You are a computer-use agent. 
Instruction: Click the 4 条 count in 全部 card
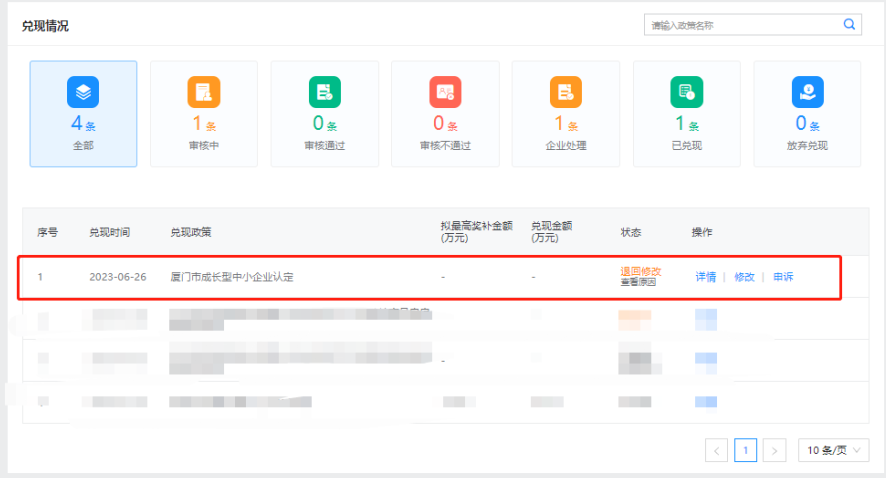83,123
